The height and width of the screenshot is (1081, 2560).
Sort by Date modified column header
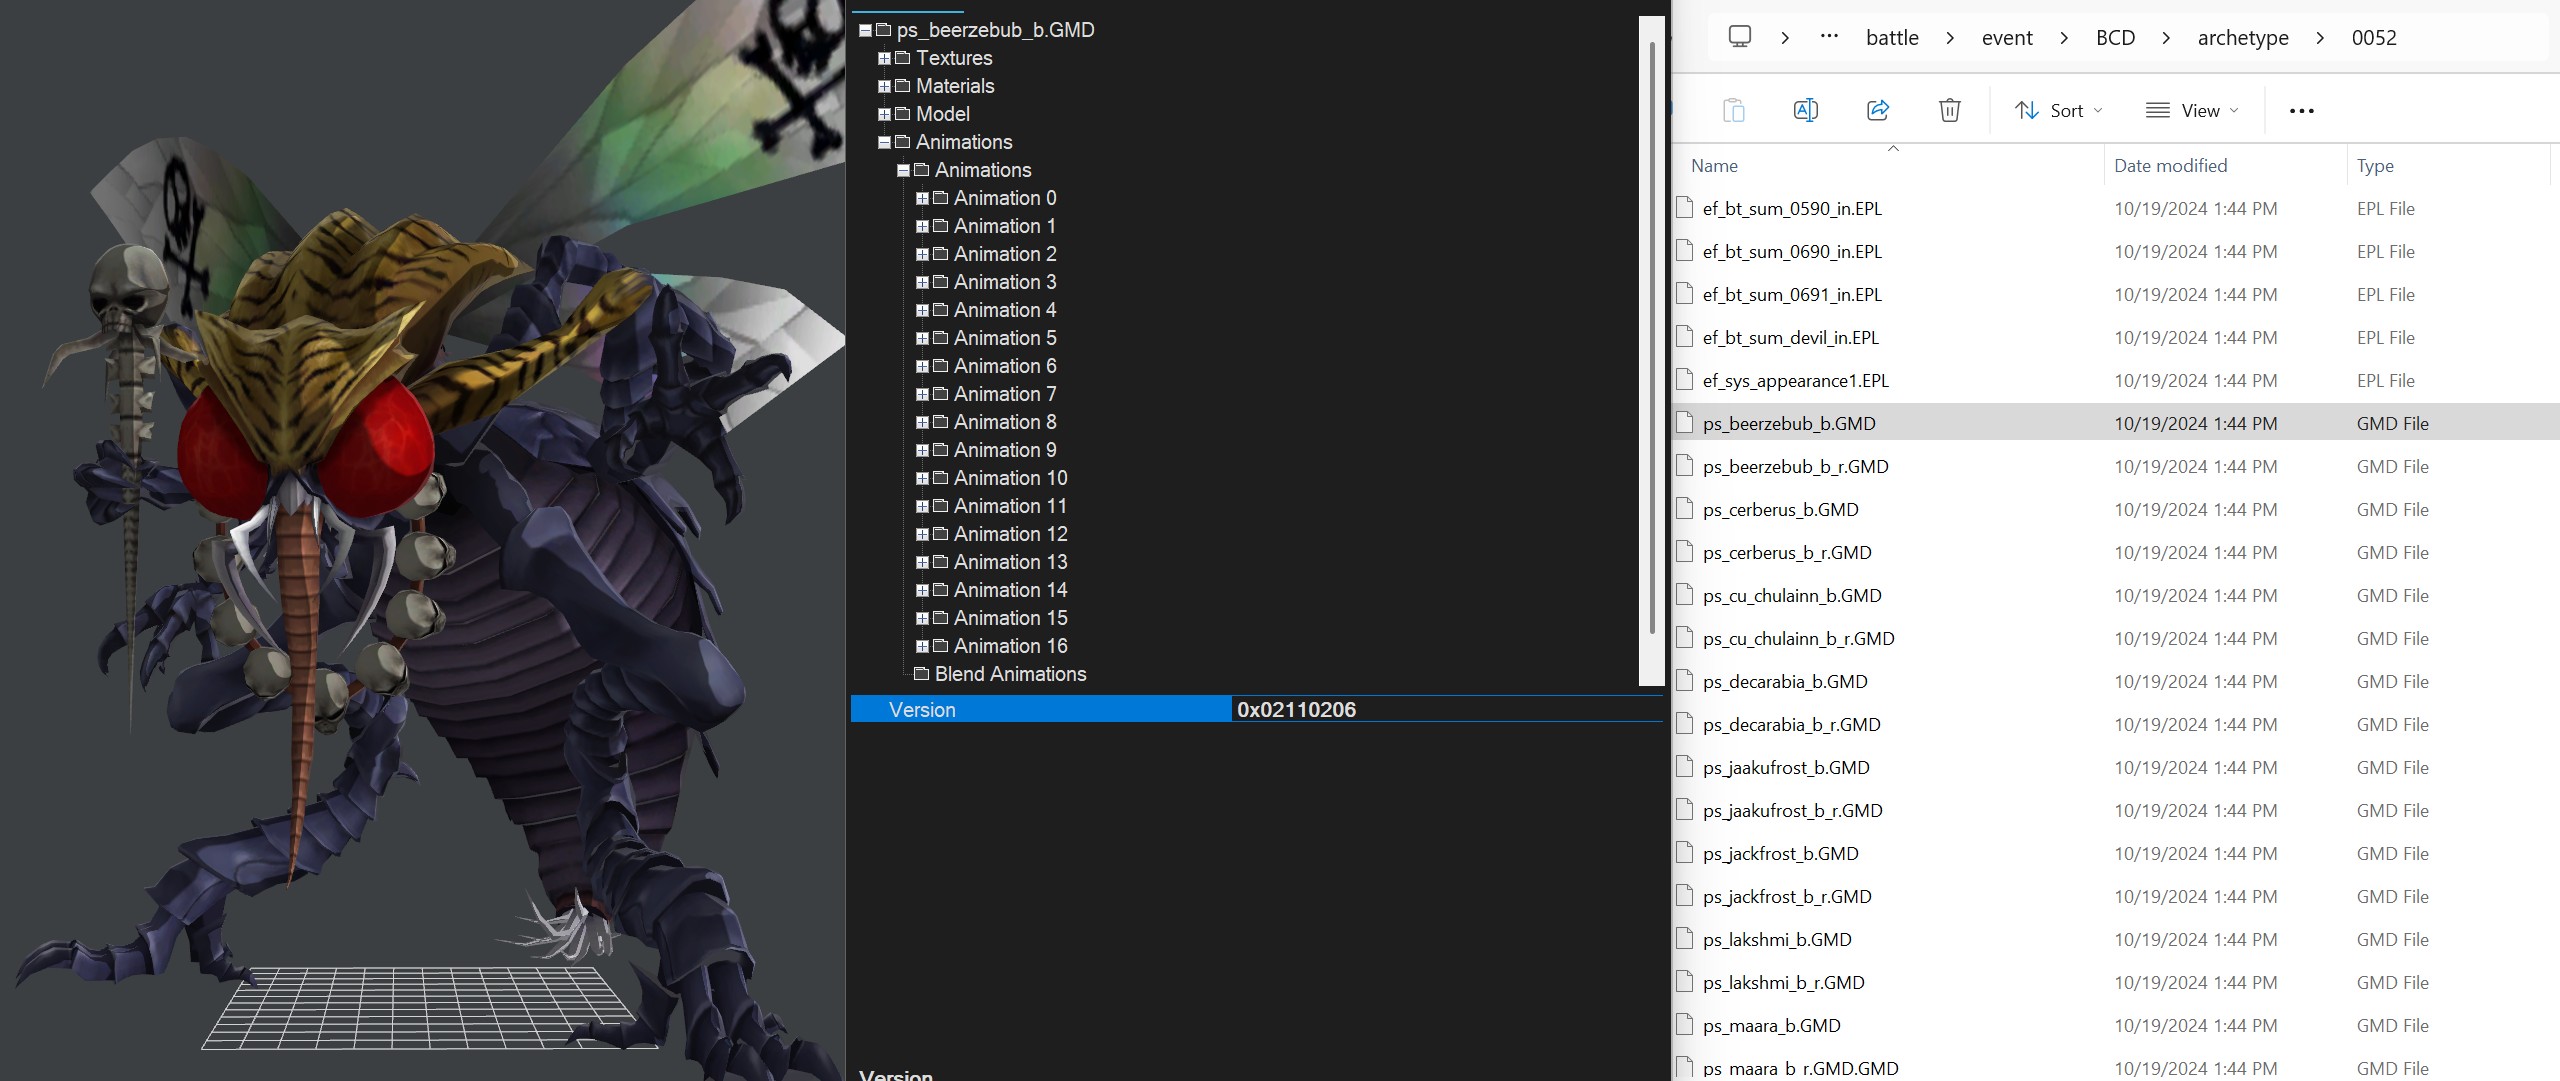(x=2225, y=166)
